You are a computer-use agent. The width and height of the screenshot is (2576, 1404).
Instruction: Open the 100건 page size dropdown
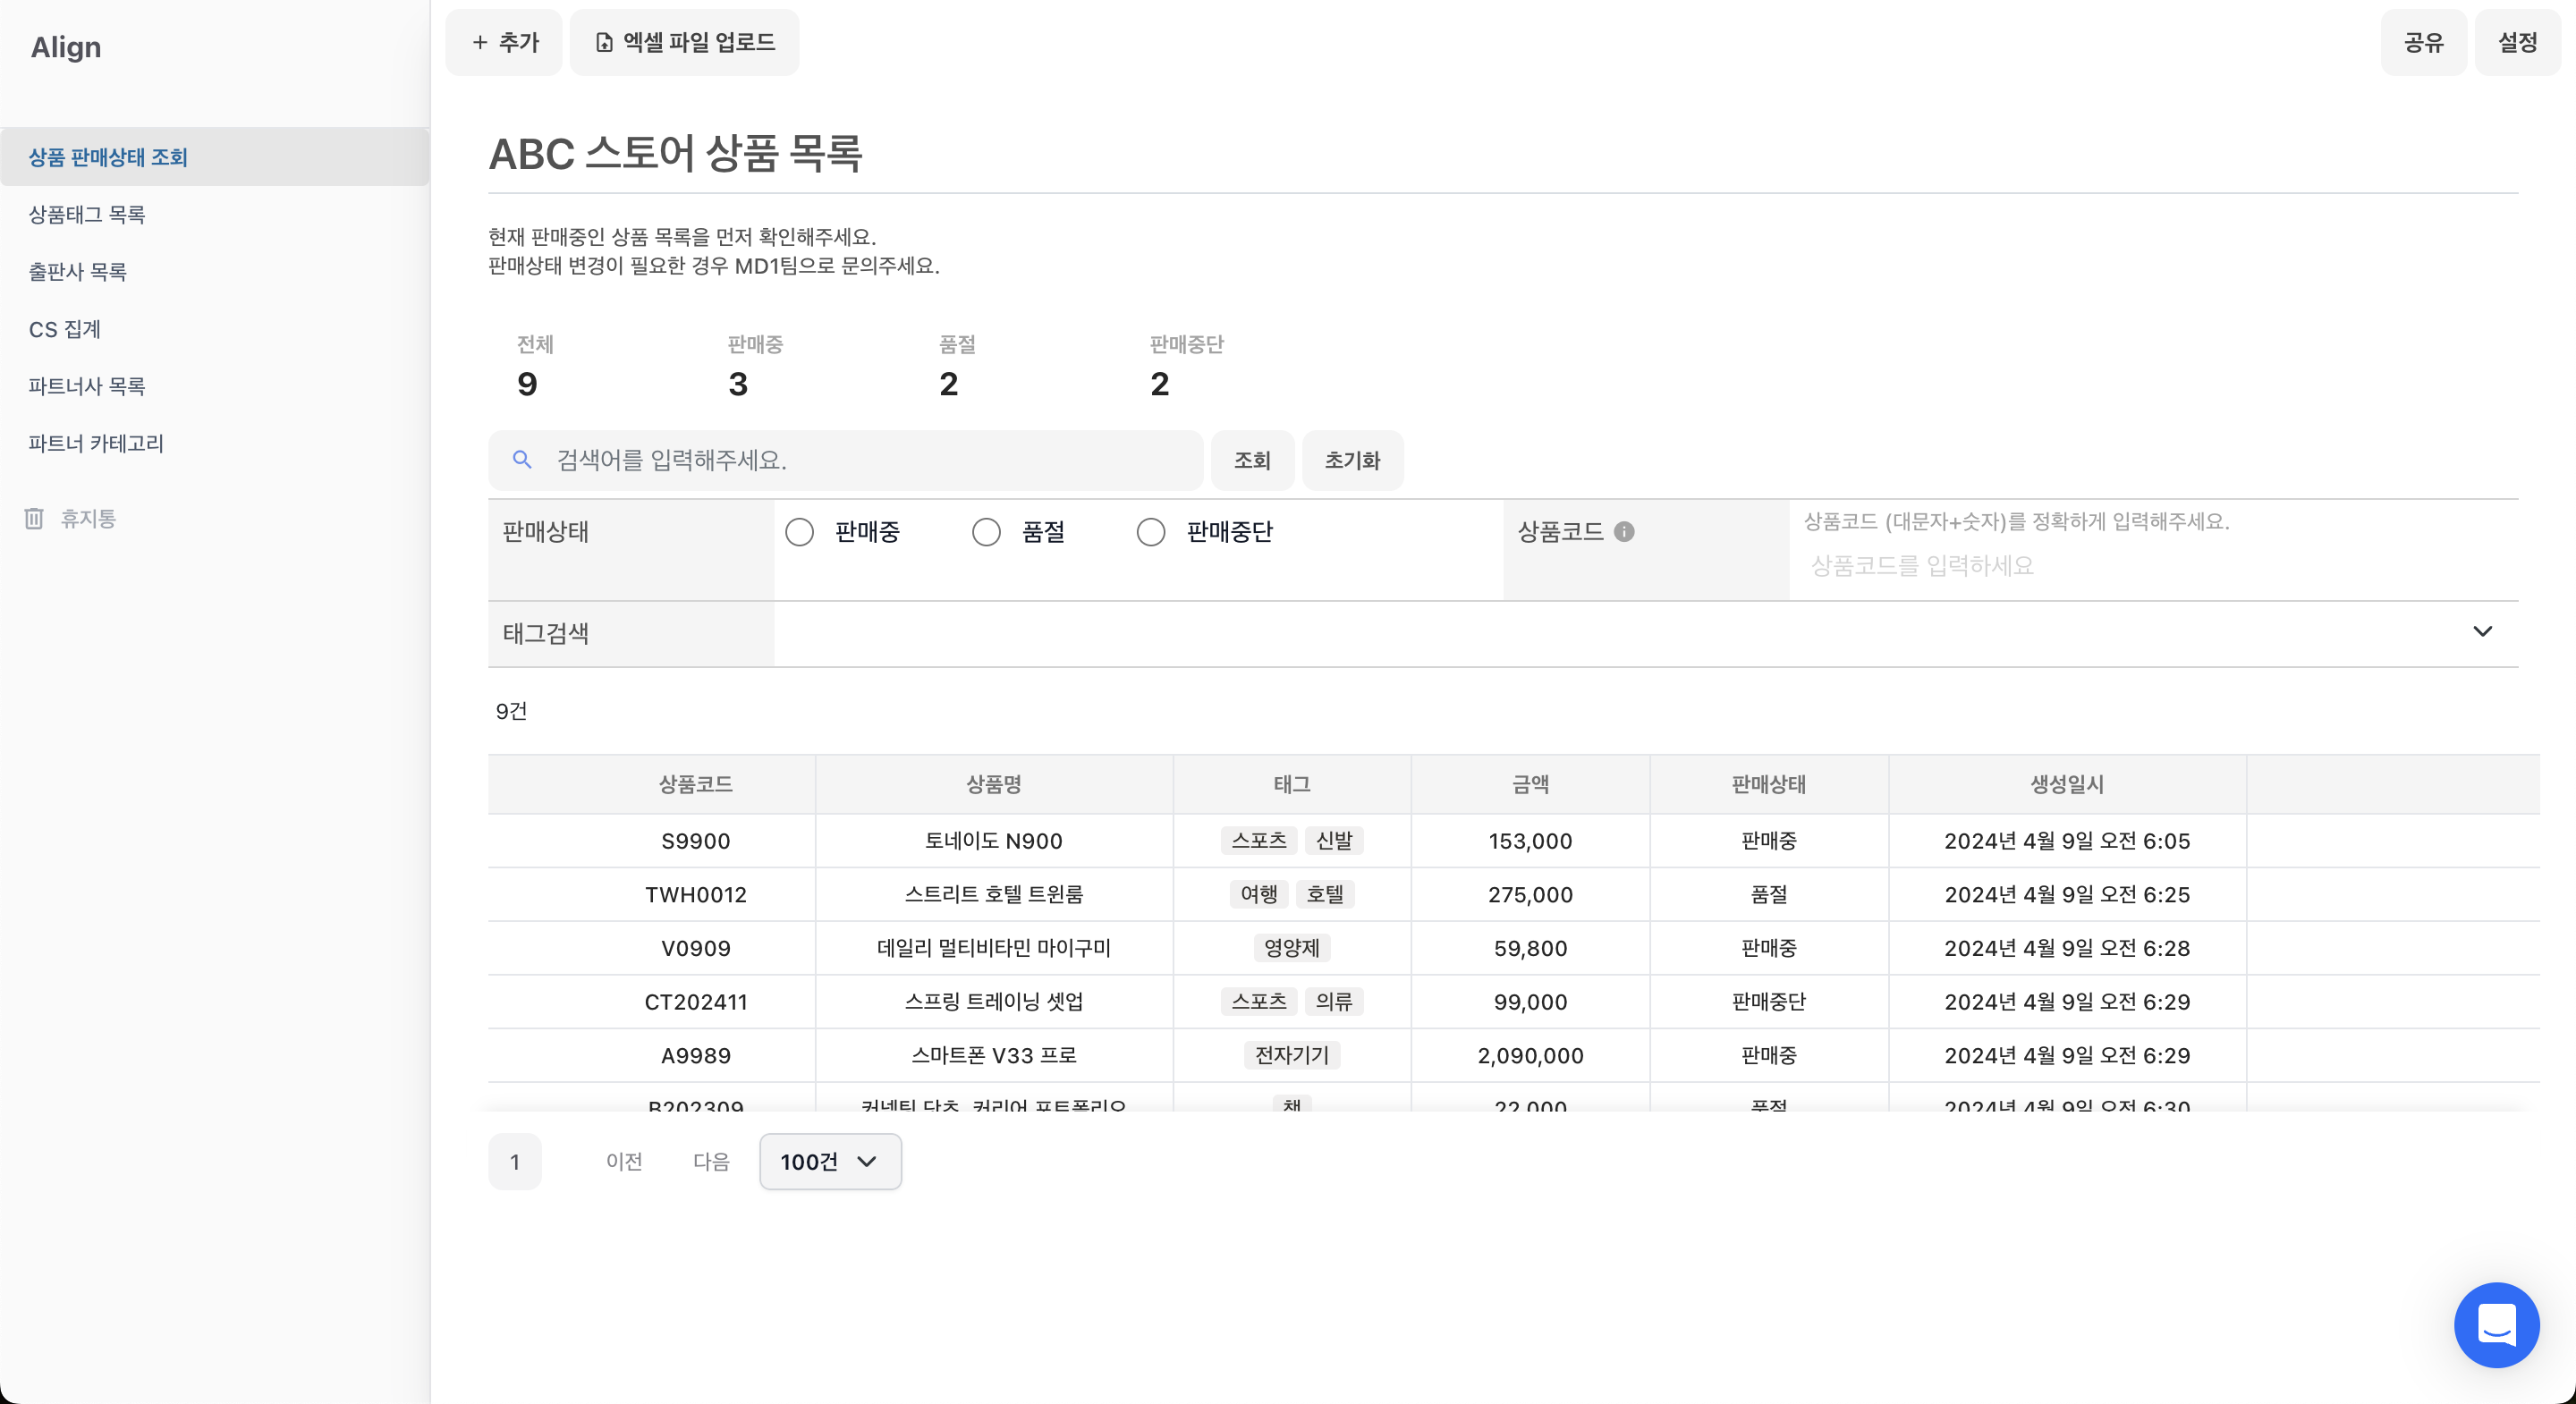click(x=830, y=1162)
